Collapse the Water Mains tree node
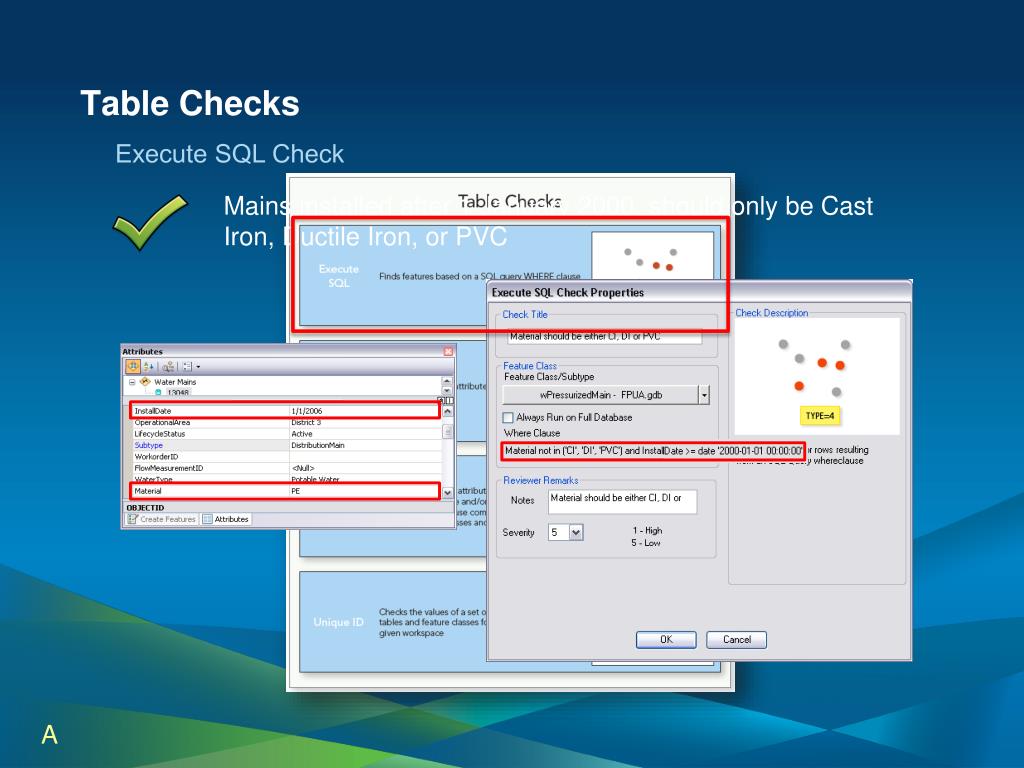Viewport: 1024px width, 768px height. [131, 382]
